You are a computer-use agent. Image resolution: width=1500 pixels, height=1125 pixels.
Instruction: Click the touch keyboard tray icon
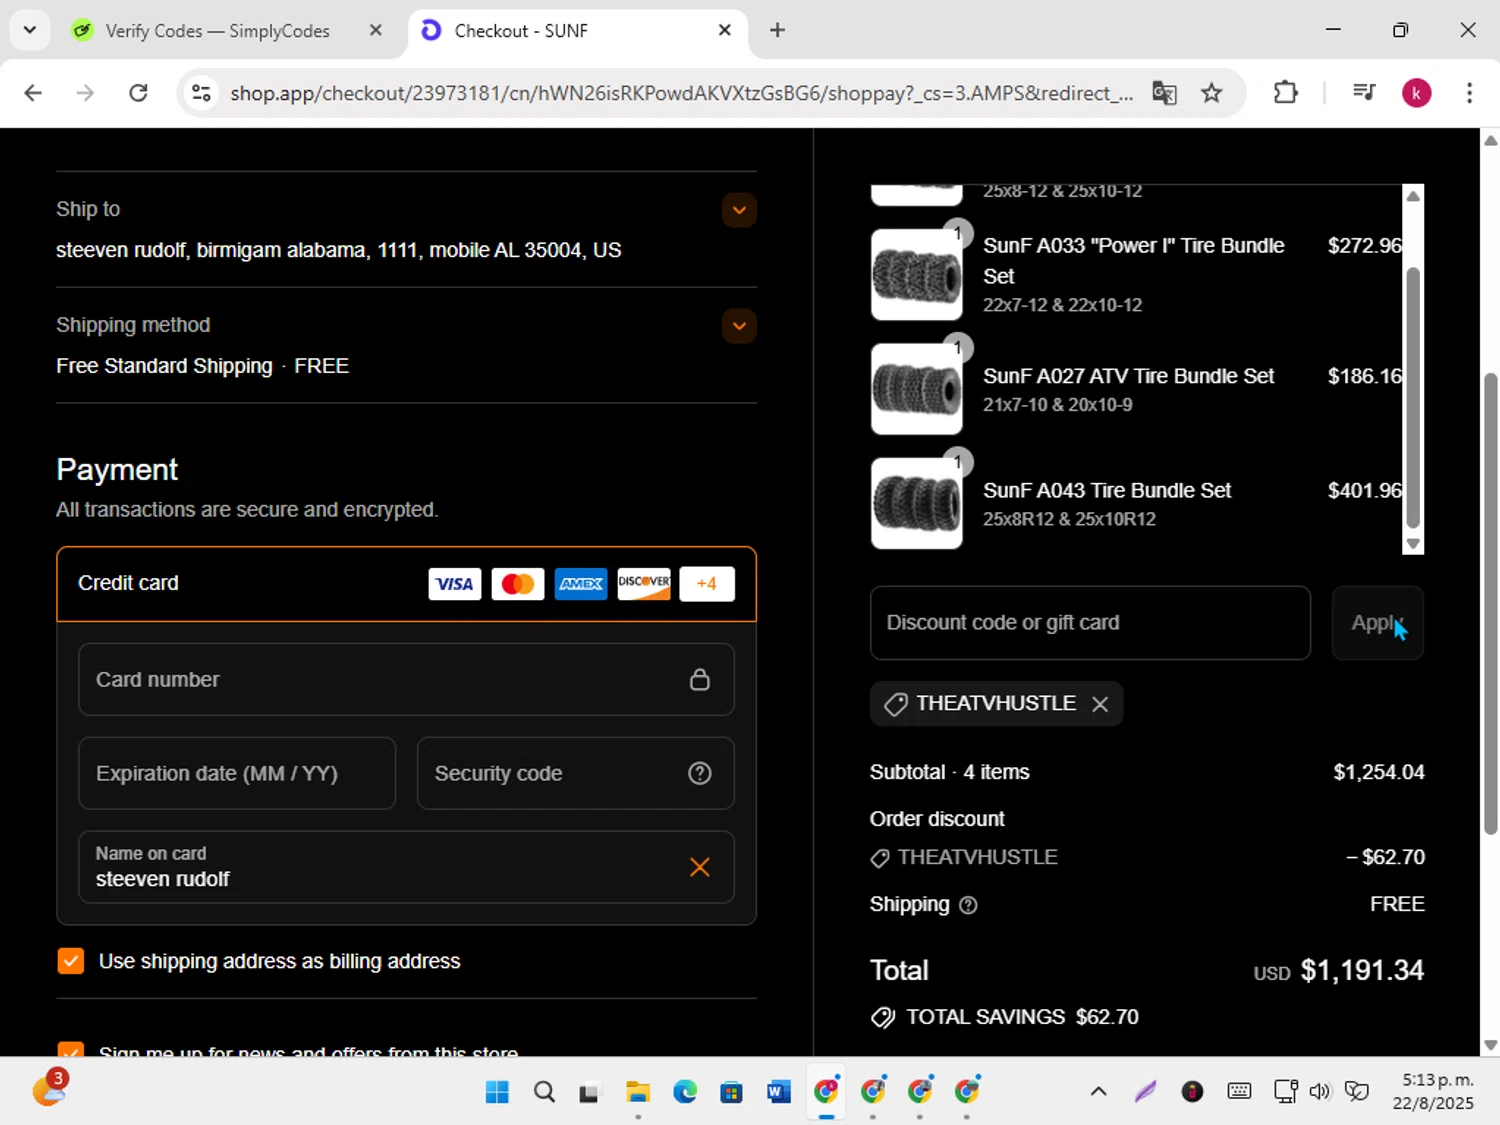(1239, 1092)
